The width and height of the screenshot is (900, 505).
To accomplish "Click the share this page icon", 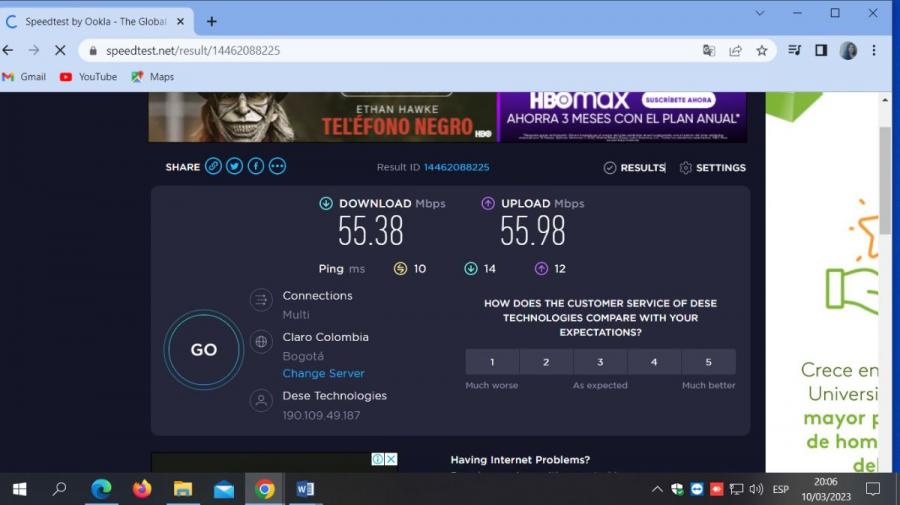I will click(735, 50).
